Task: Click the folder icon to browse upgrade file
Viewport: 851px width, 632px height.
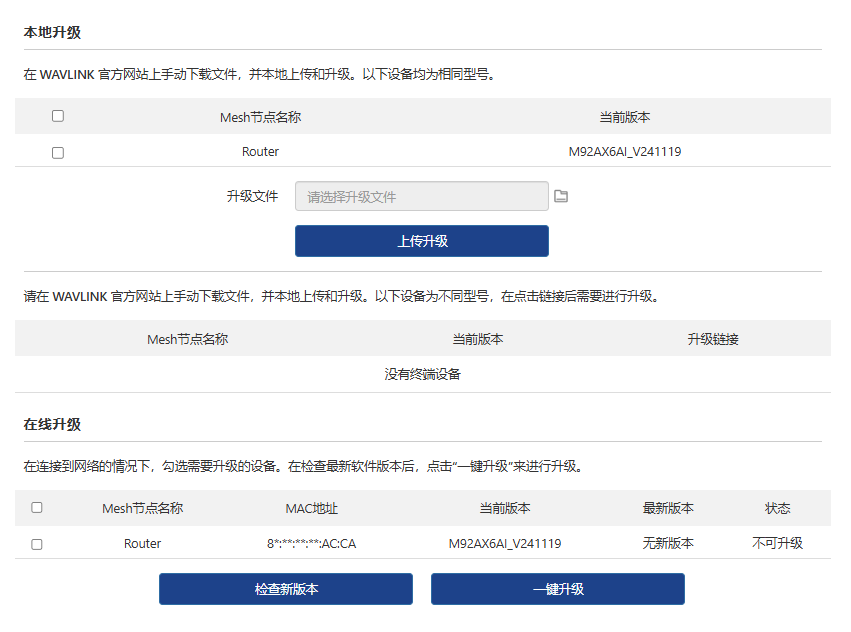Action: [561, 197]
